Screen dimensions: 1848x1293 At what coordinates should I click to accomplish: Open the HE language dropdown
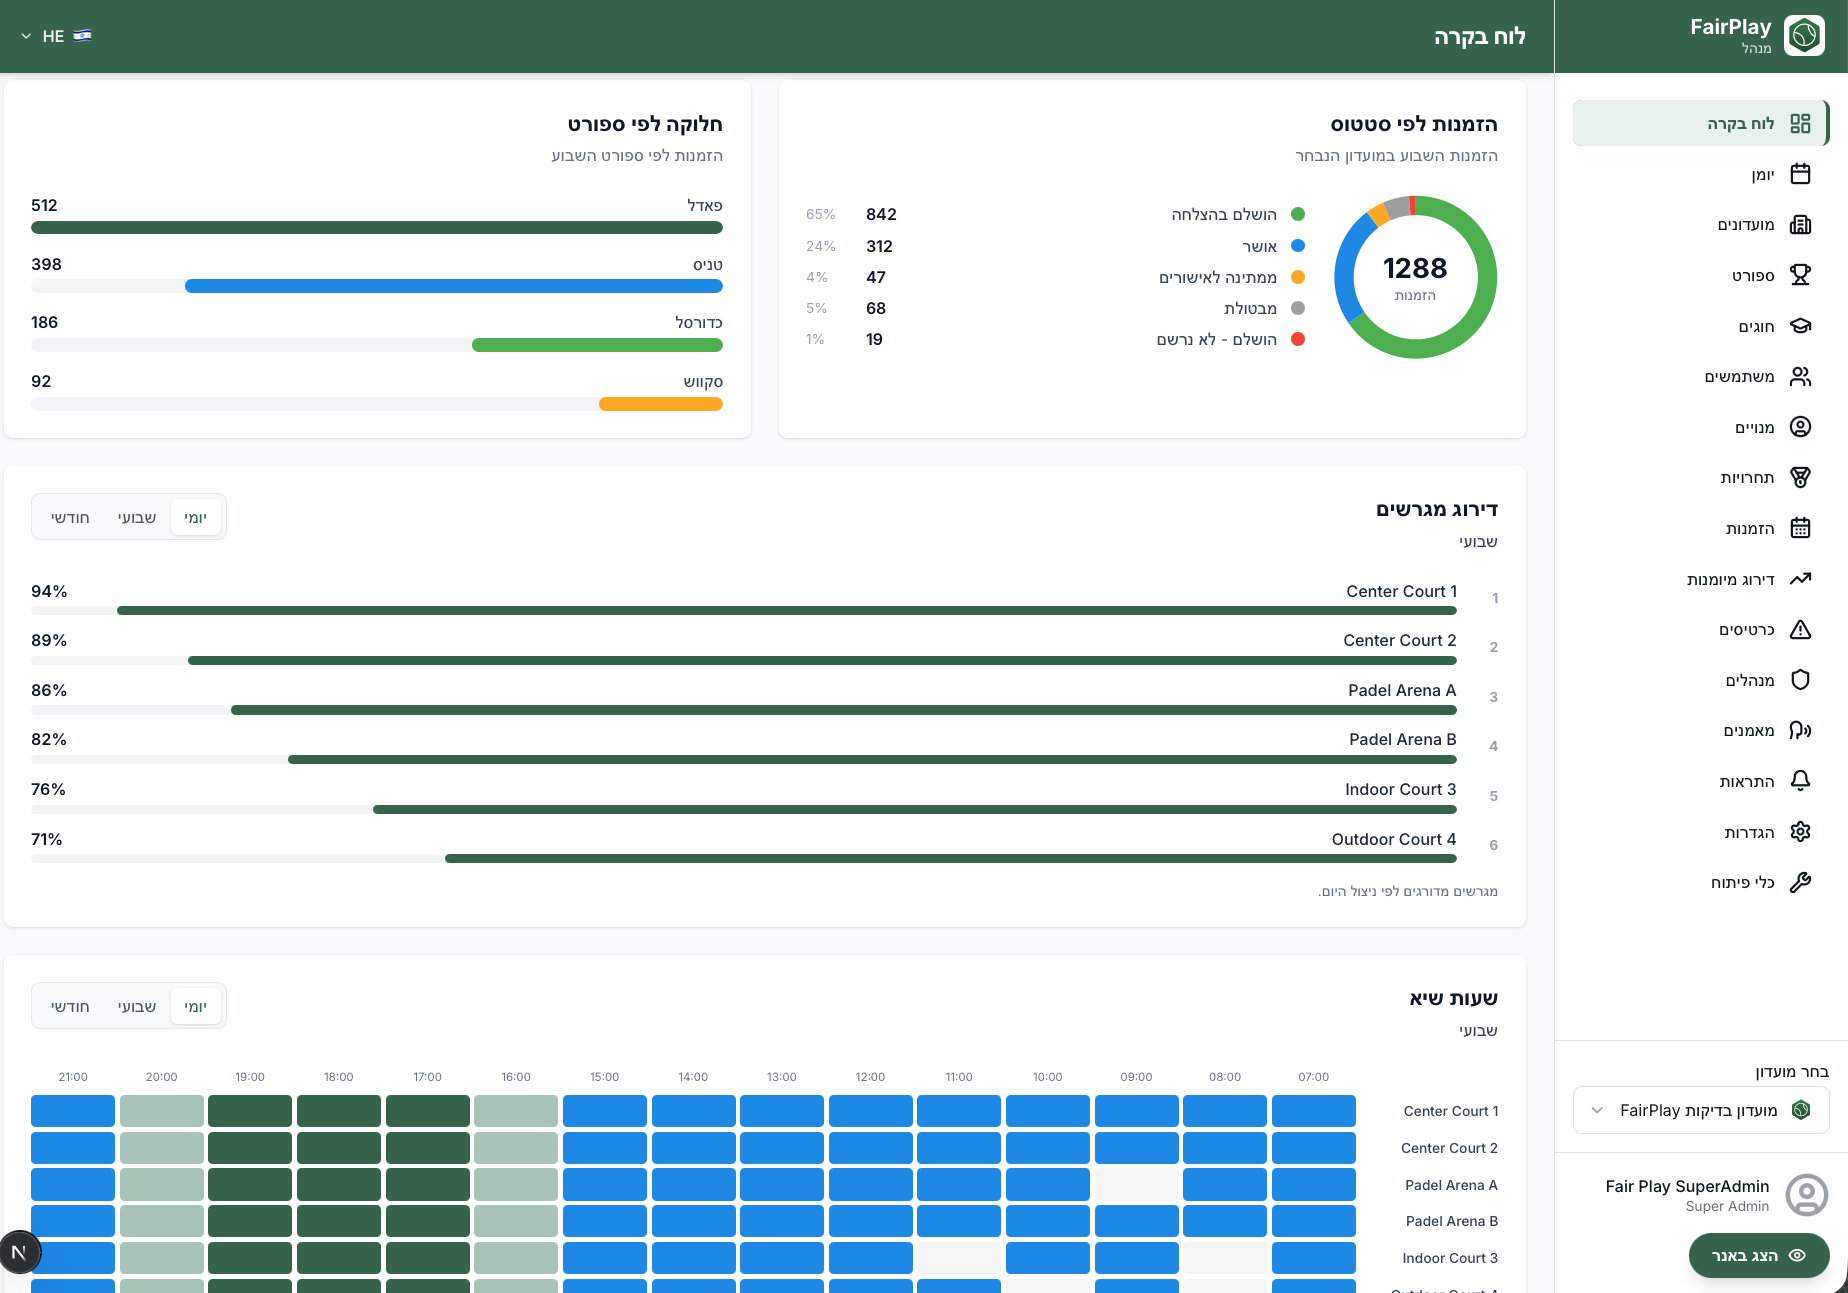pos(57,36)
